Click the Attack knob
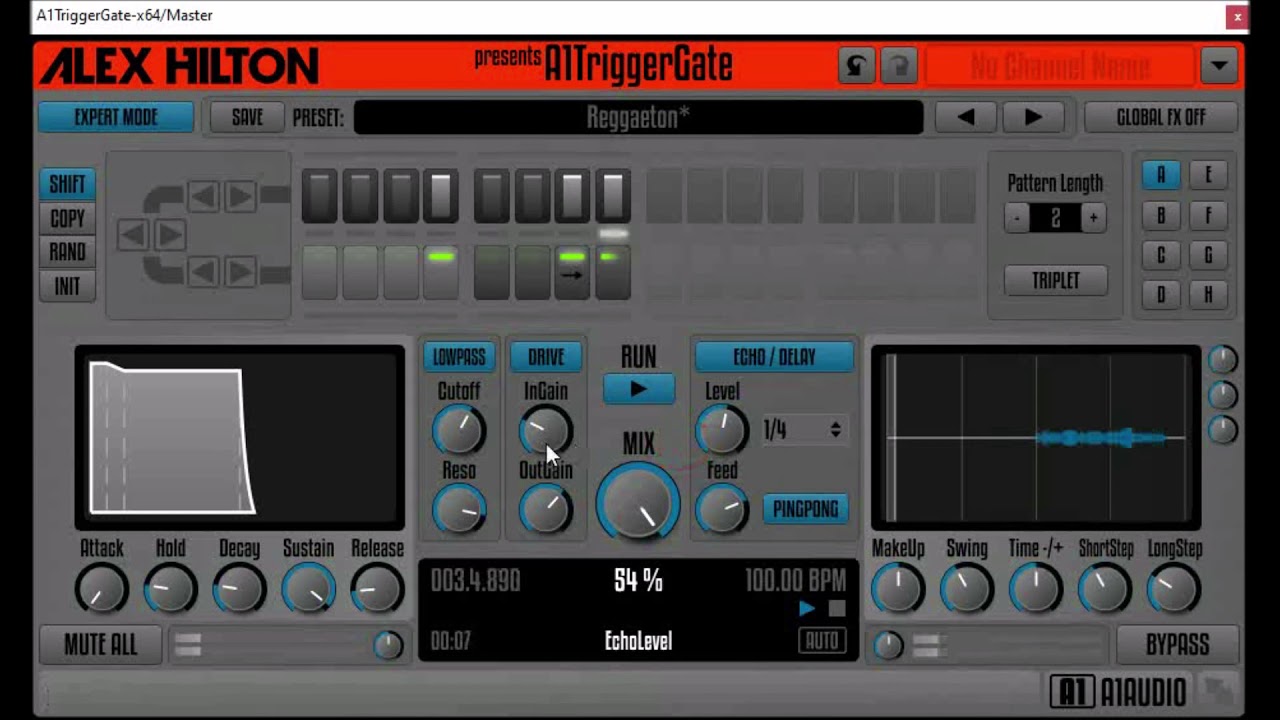Image resolution: width=1280 pixels, height=720 pixels. pyautogui.click(x=102, y=590)
